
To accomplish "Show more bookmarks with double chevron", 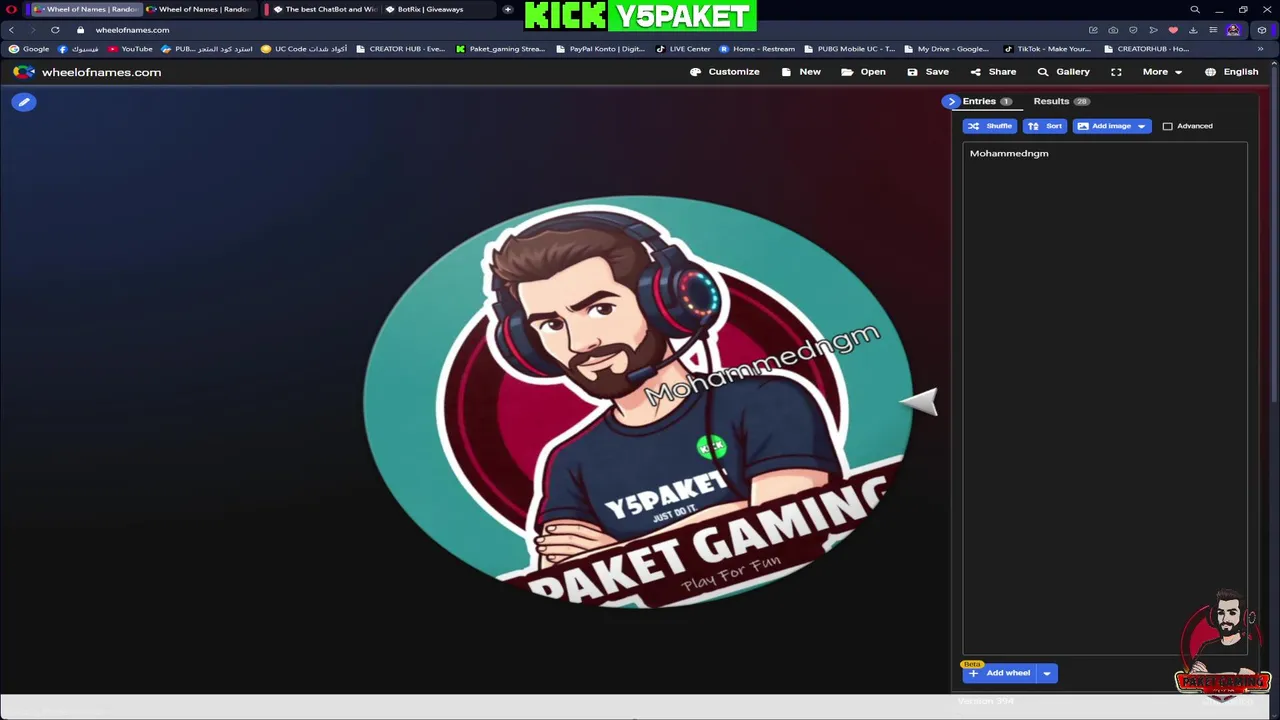I will pyautogui.click(x=1261, y=49).
